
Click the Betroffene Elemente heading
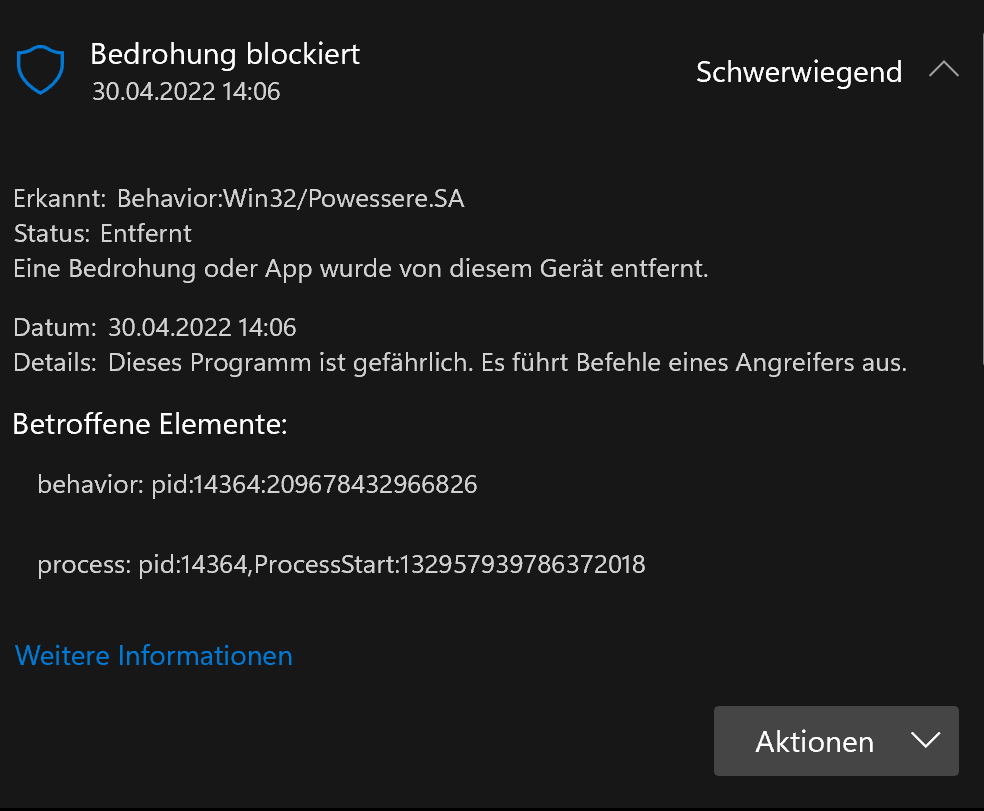point(150,424)
